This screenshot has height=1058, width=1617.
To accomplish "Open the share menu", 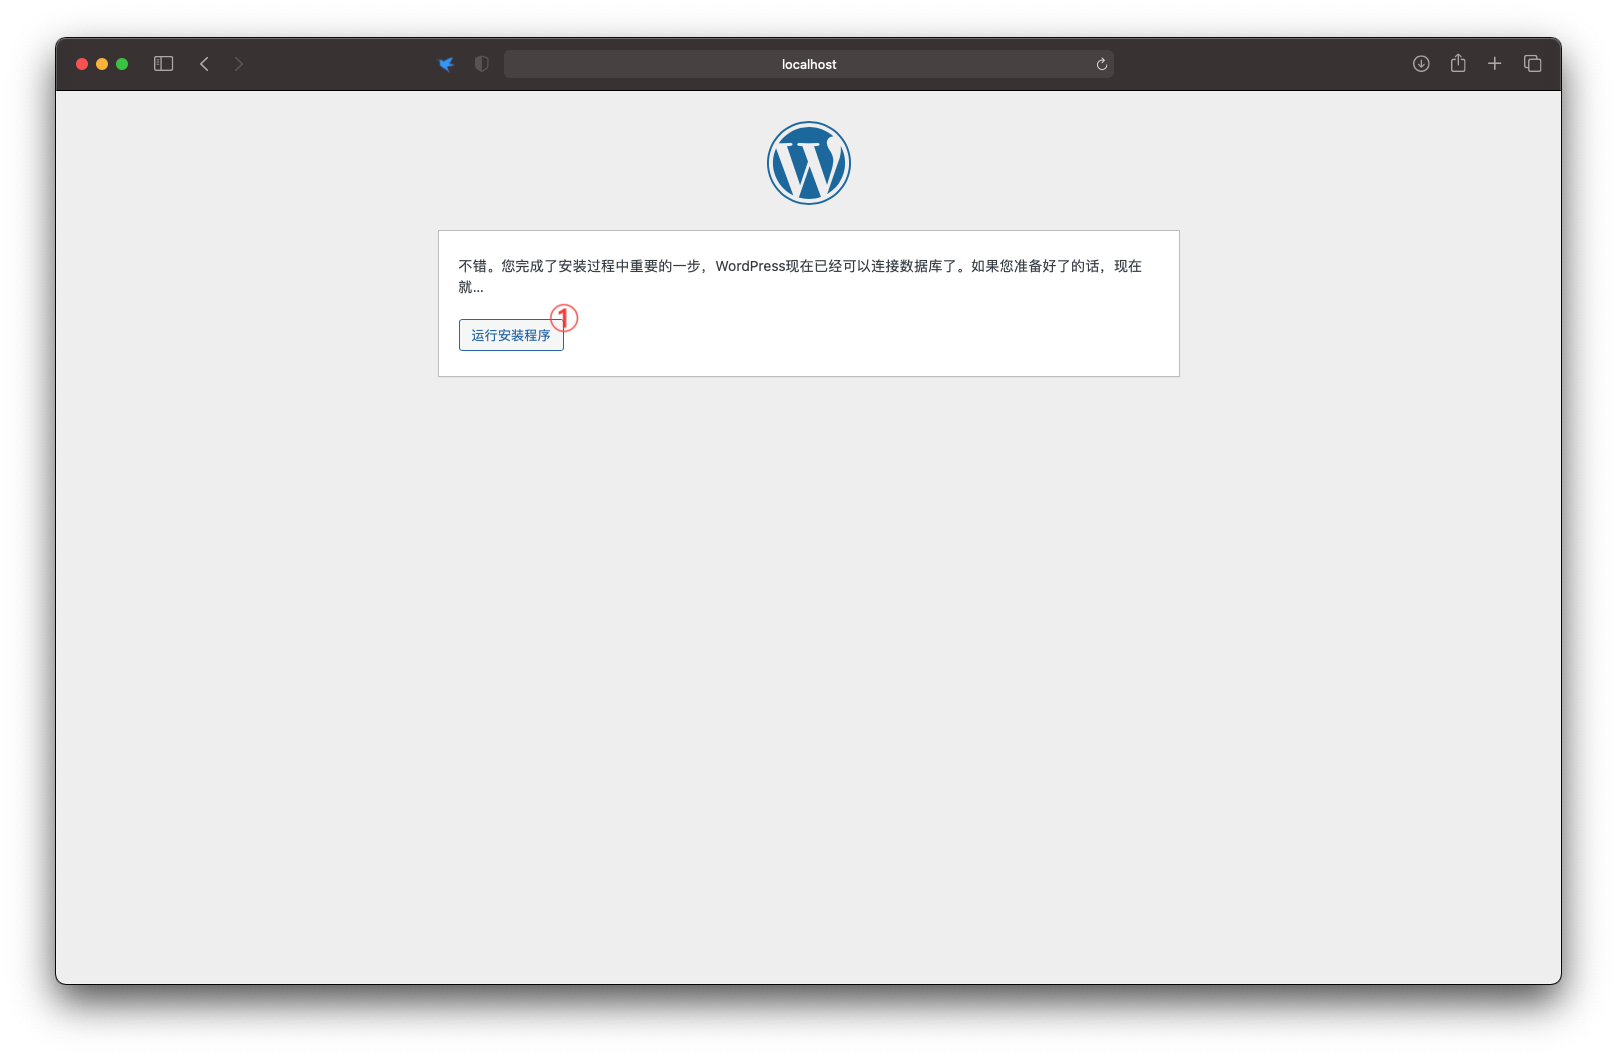I will click(x=1458, y=64).
